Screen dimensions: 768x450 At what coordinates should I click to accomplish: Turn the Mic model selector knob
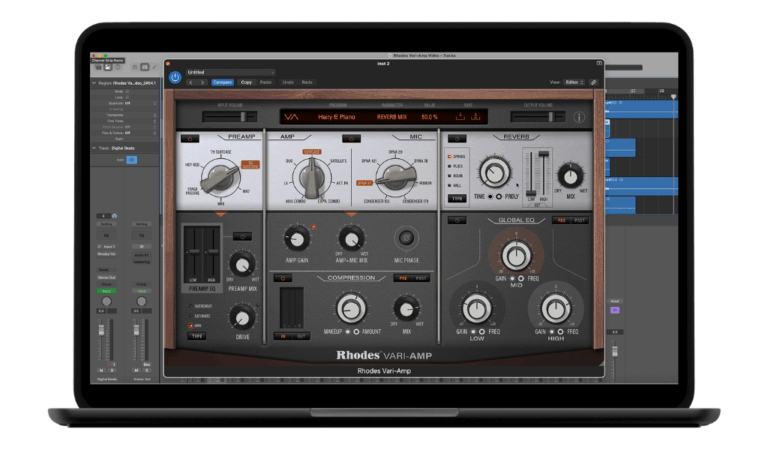395,177
